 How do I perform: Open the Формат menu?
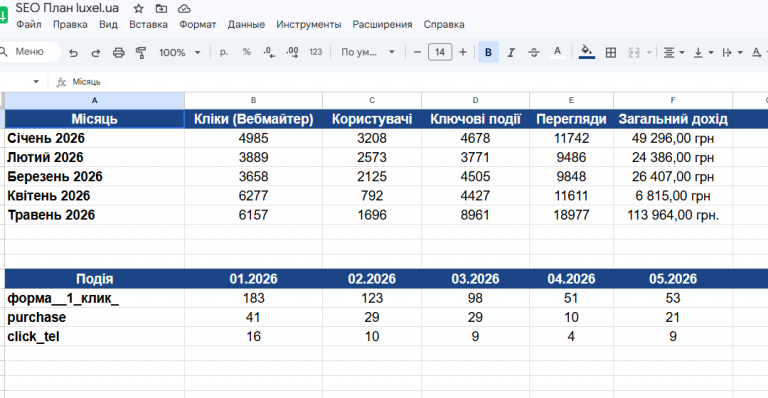197,24
